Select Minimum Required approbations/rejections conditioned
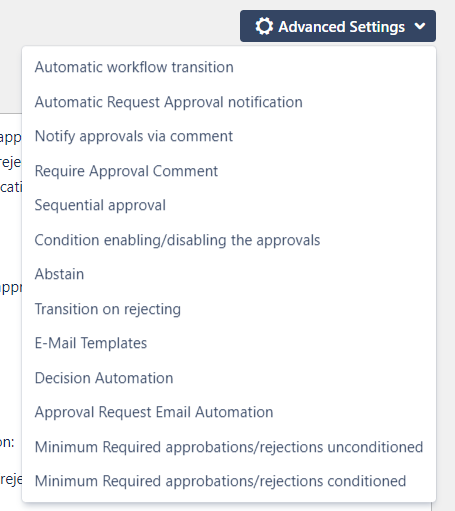 tap(229, 481)
